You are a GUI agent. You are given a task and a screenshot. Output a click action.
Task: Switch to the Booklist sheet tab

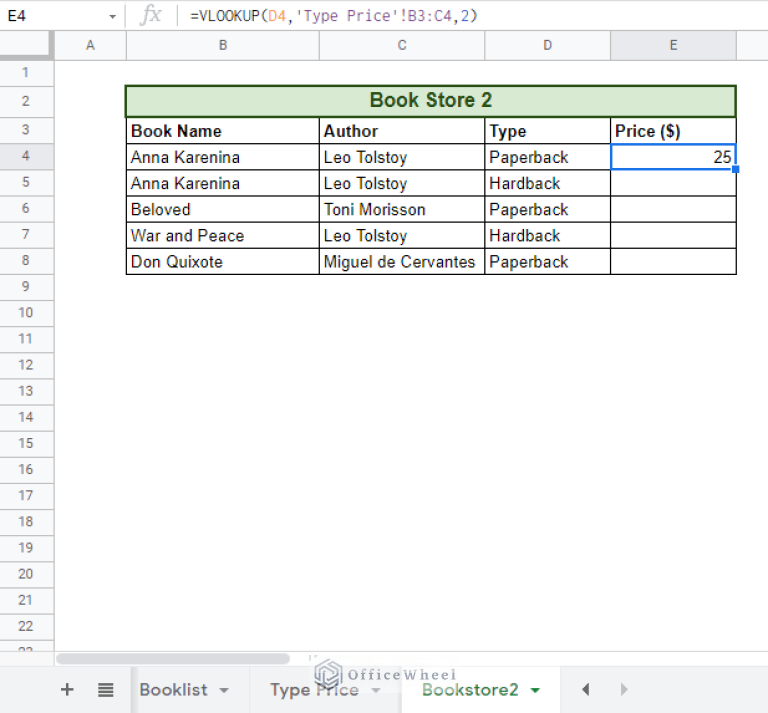(173, 689)
